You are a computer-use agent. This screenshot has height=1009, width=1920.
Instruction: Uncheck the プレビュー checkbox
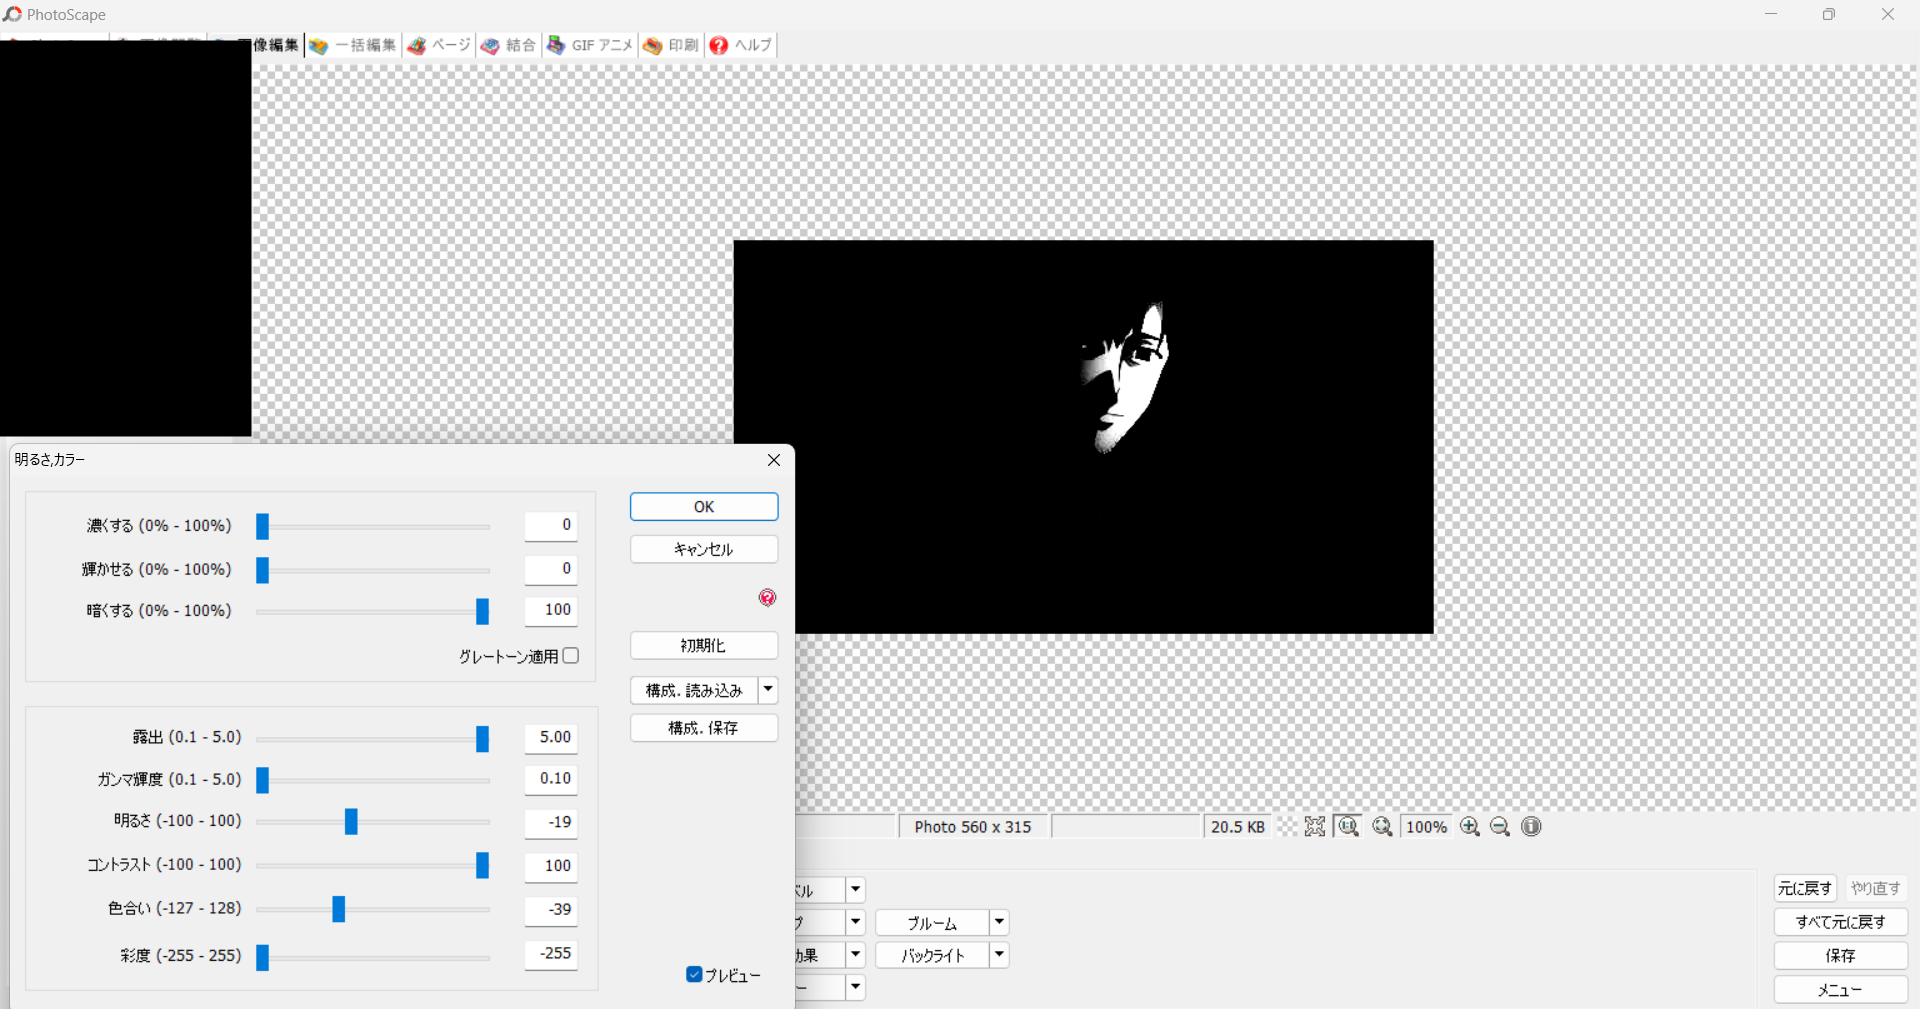[x=694, y=974]
